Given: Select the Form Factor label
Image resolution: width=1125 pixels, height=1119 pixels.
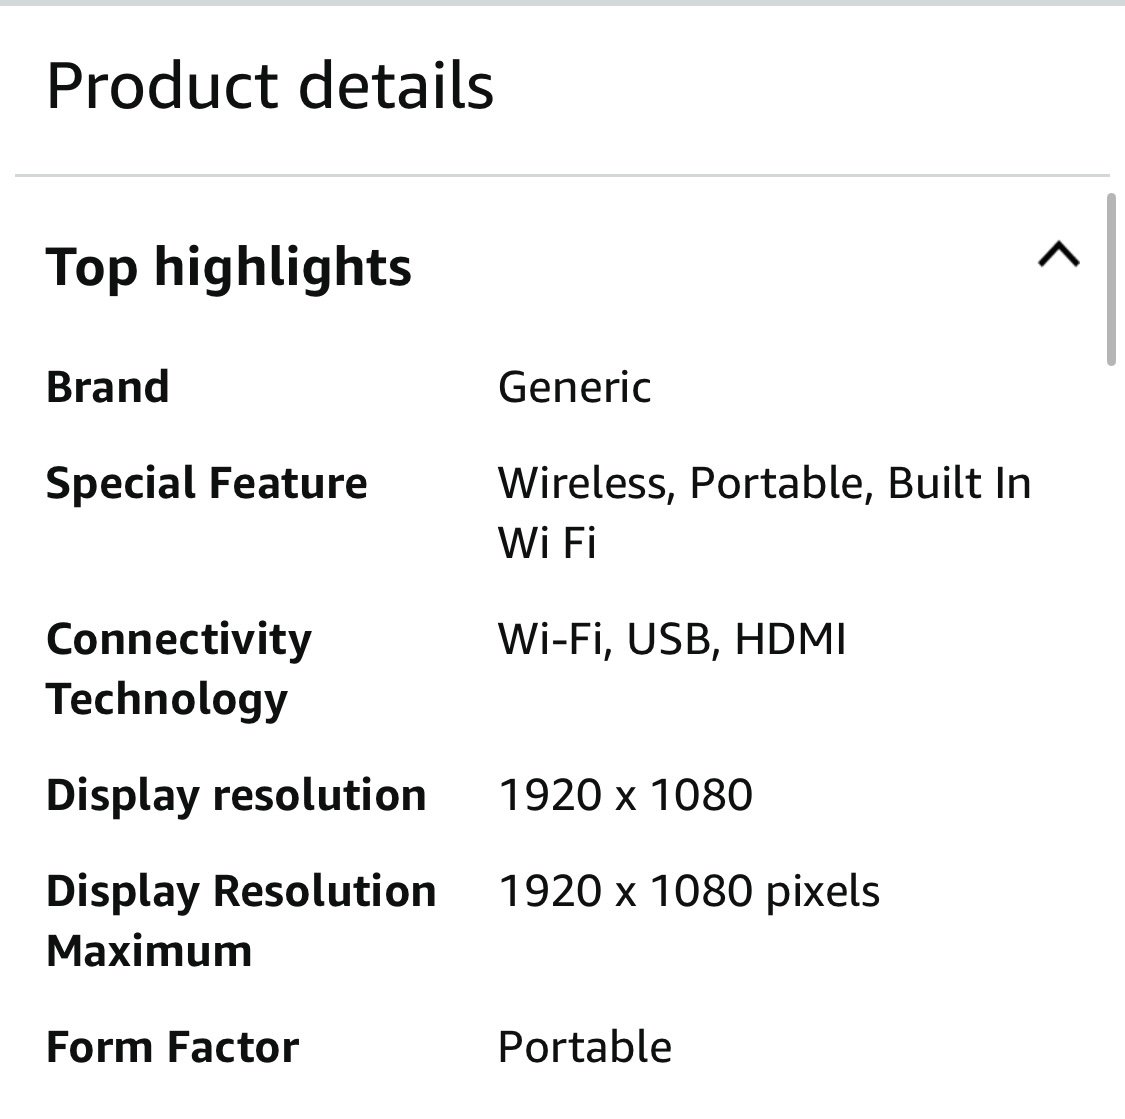Looking at the screenshot, I should click(173, 1047).
